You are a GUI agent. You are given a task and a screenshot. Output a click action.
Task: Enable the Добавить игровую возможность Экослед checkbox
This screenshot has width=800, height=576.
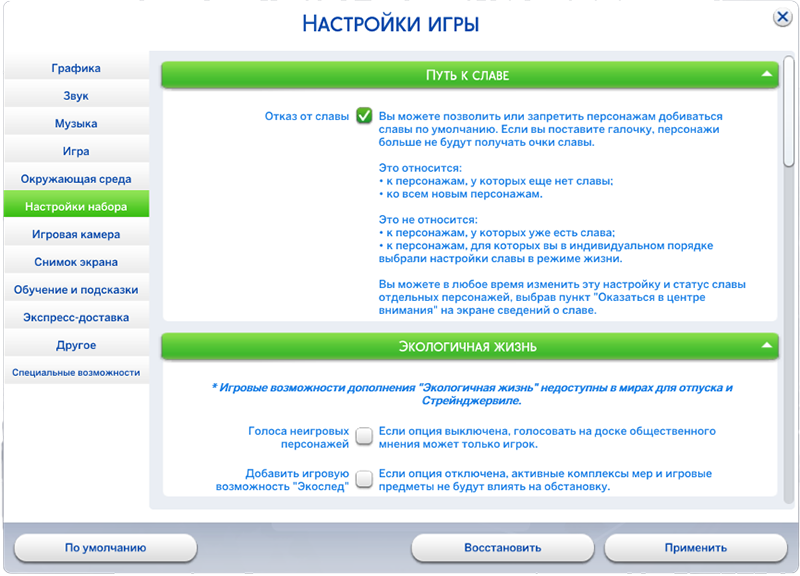(364, 480)
